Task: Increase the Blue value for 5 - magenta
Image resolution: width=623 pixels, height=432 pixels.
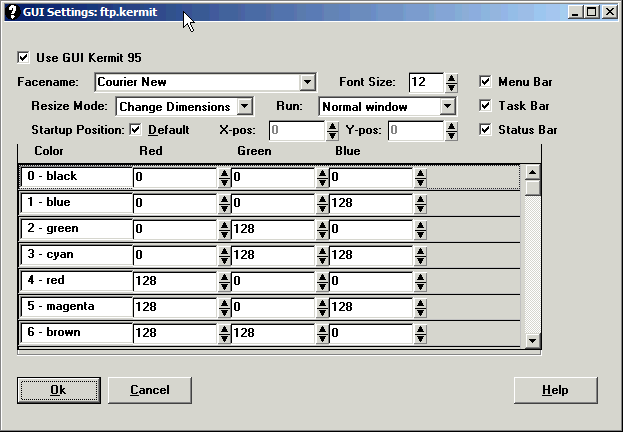Action: coord(420,302)
